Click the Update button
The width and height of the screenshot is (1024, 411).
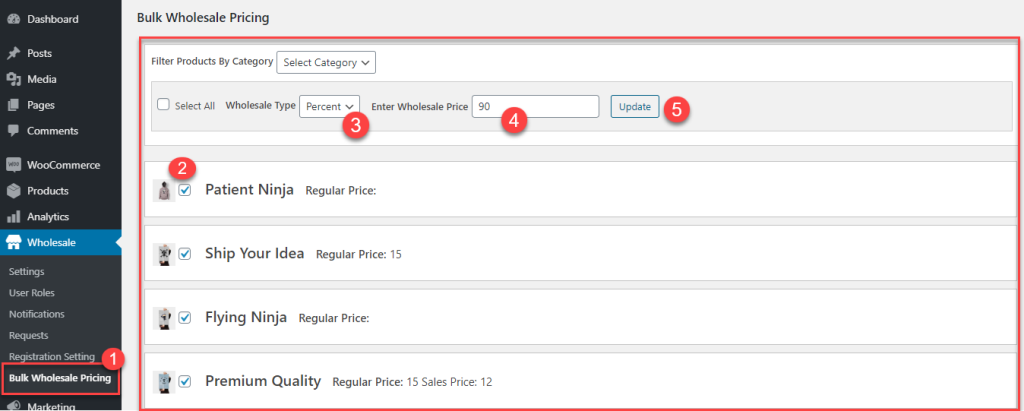click(x=635, y=107)
